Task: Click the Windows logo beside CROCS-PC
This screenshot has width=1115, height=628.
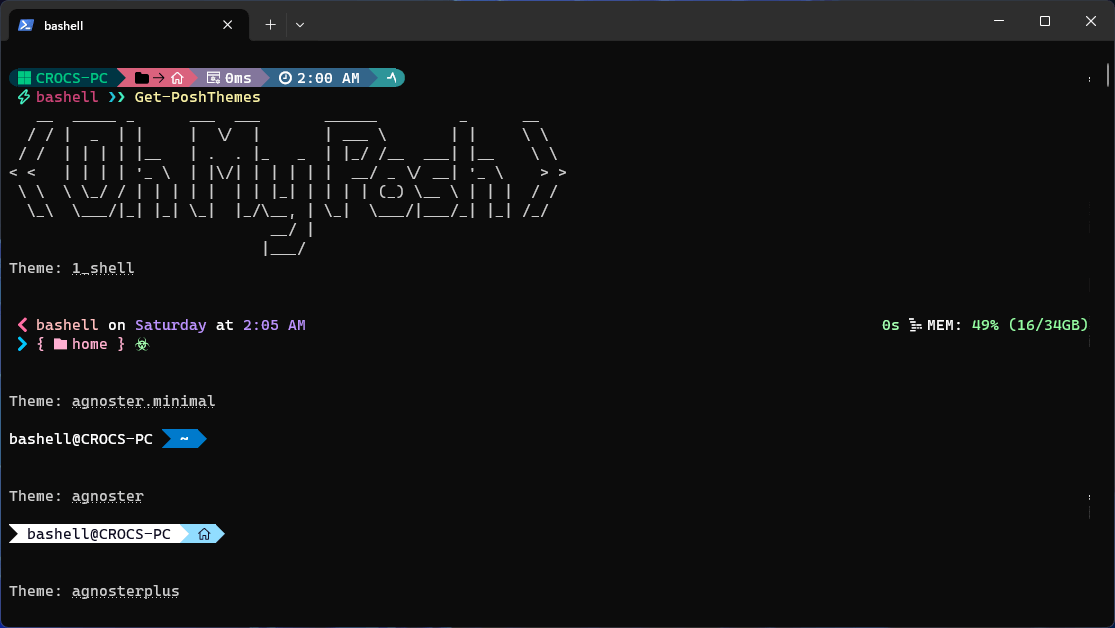Action: tap(25, 78)
